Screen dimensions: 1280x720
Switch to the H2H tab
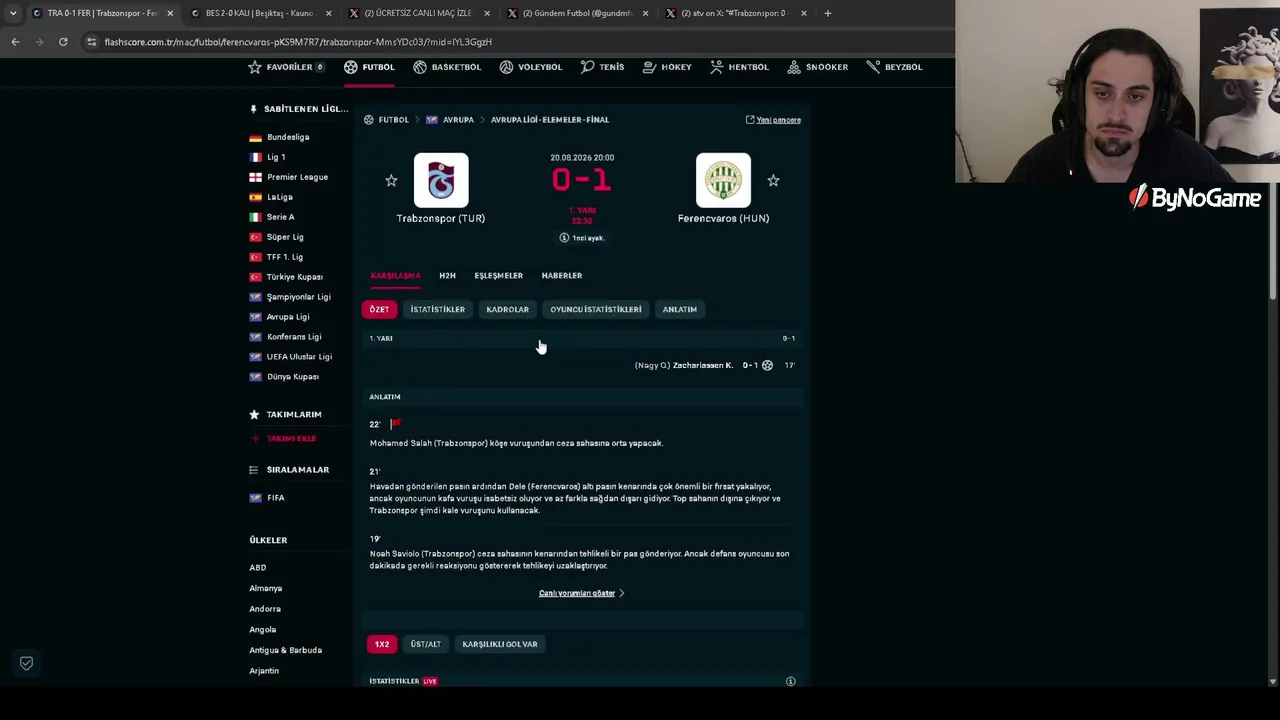click(447, 276)
